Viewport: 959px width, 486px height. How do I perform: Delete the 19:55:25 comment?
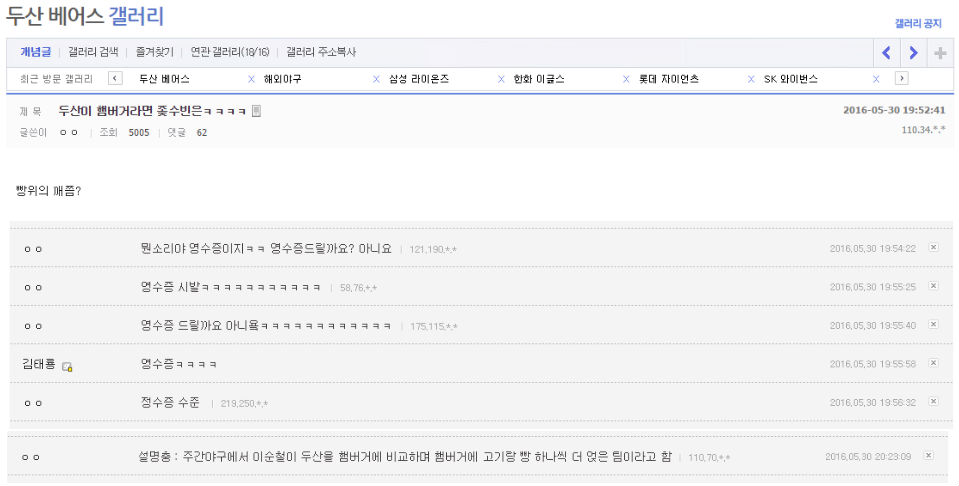pyautogui.click(x=933, y=286)
